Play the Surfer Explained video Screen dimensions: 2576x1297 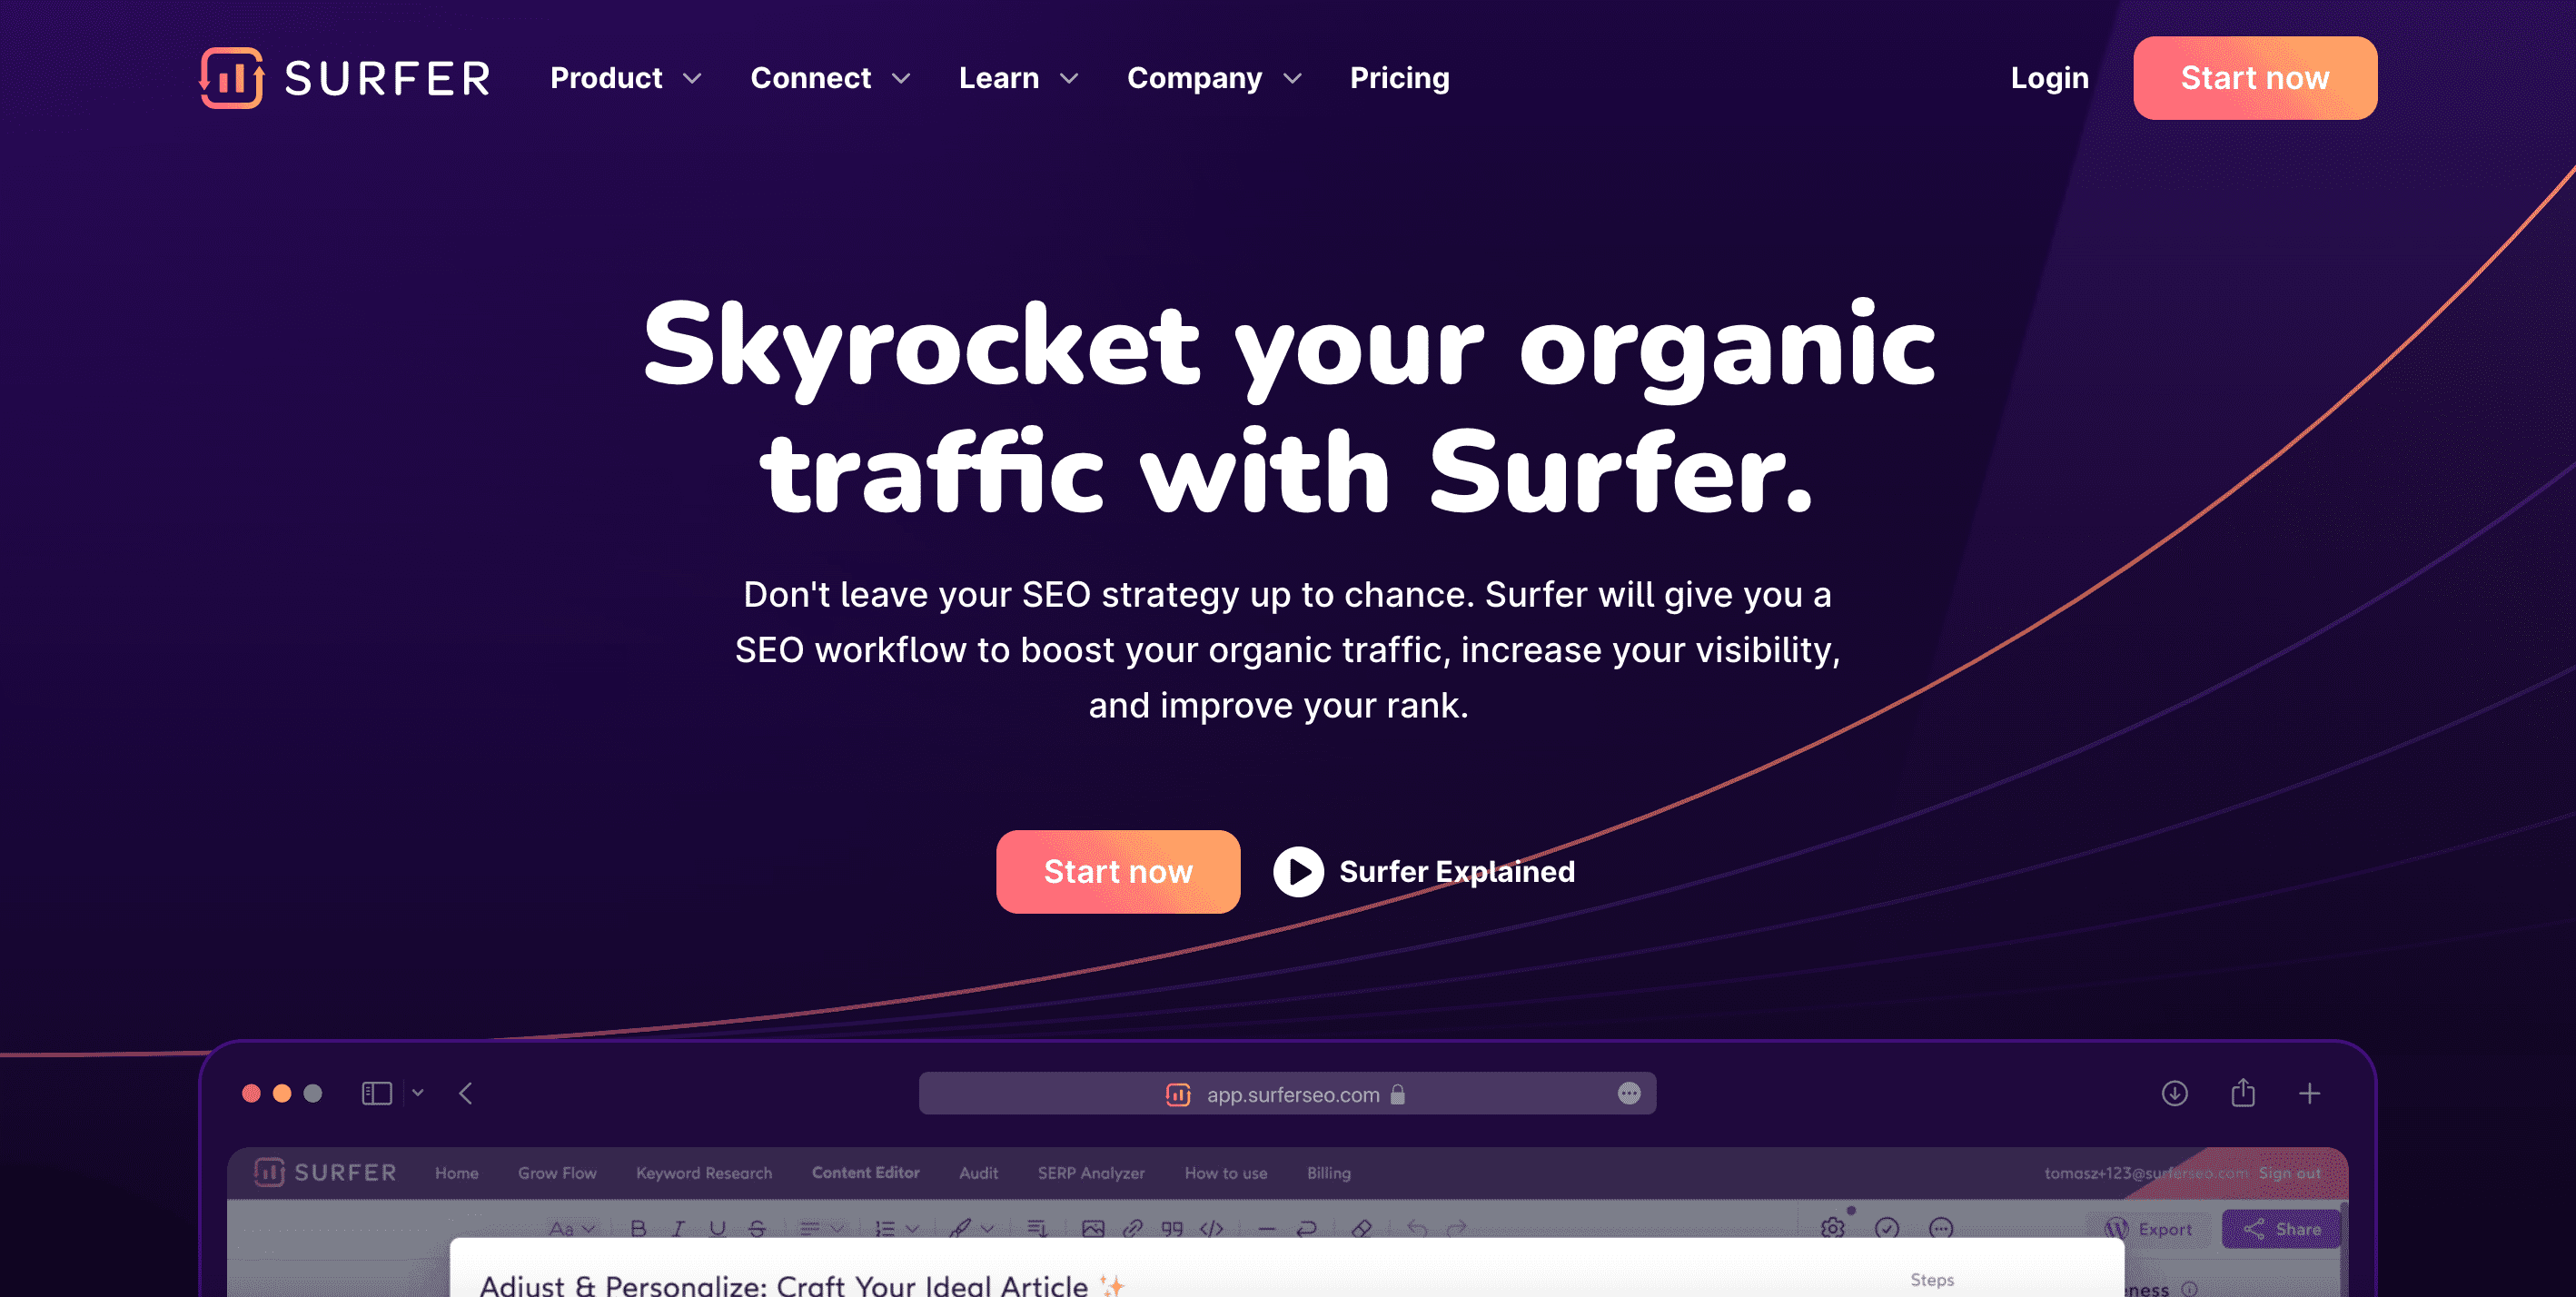1298,870
